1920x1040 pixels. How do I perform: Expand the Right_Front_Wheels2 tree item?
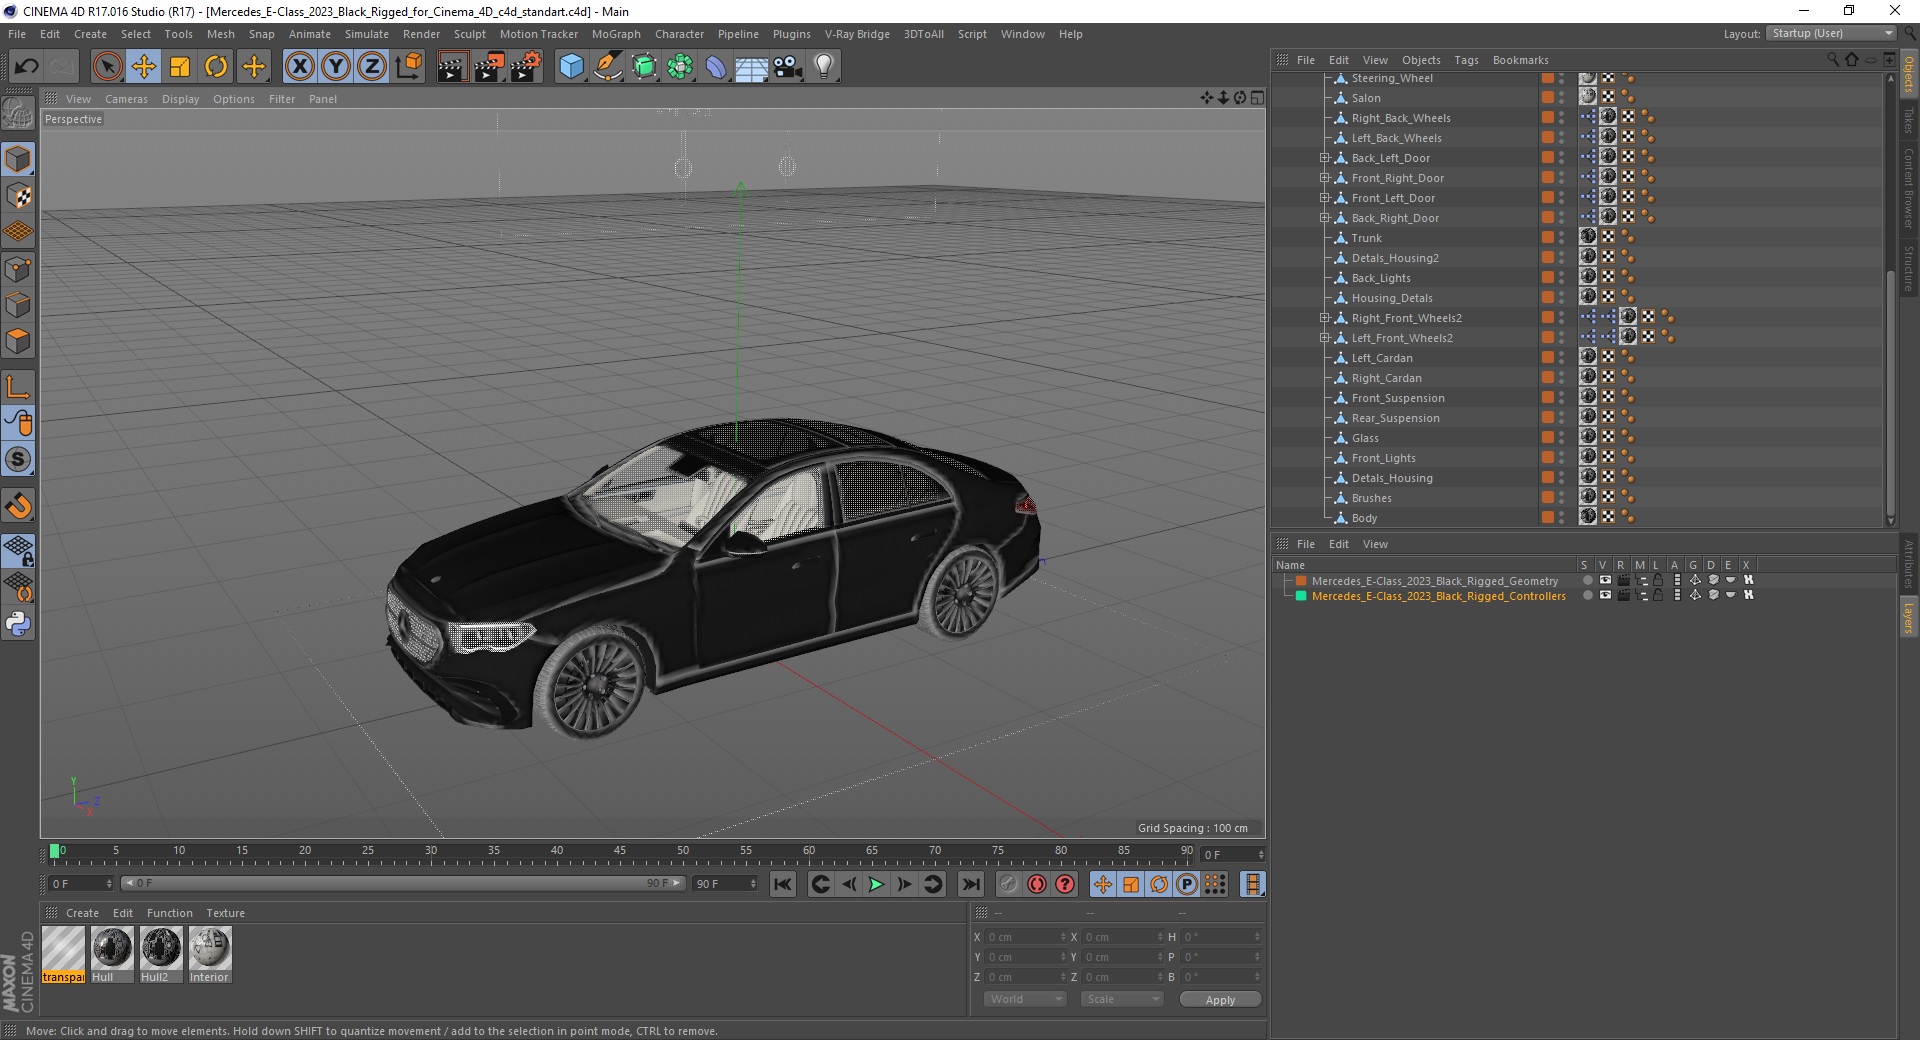pos(1324,318)
